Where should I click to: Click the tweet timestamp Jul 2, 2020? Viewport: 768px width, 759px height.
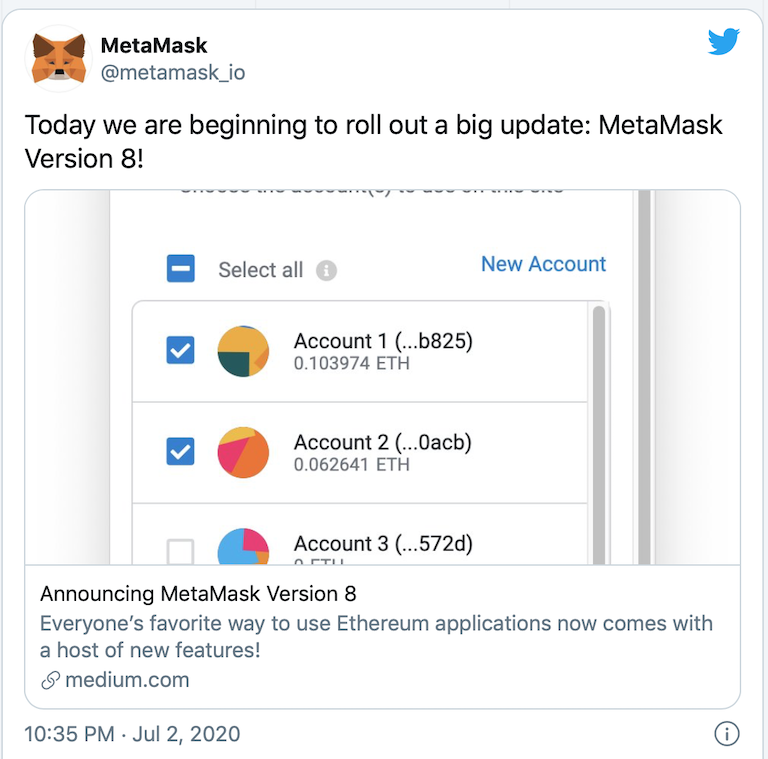pos(132,734)
